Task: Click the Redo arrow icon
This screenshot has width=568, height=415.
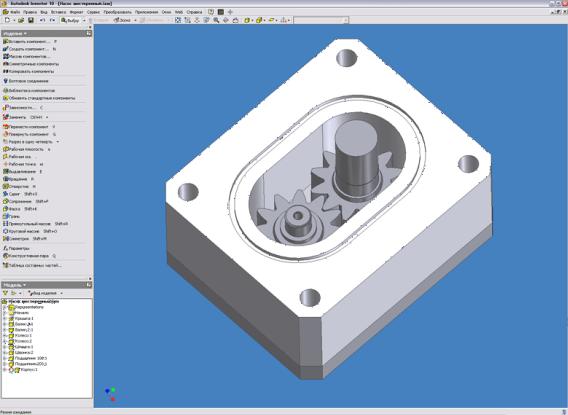Action: (x=53, y=20)
